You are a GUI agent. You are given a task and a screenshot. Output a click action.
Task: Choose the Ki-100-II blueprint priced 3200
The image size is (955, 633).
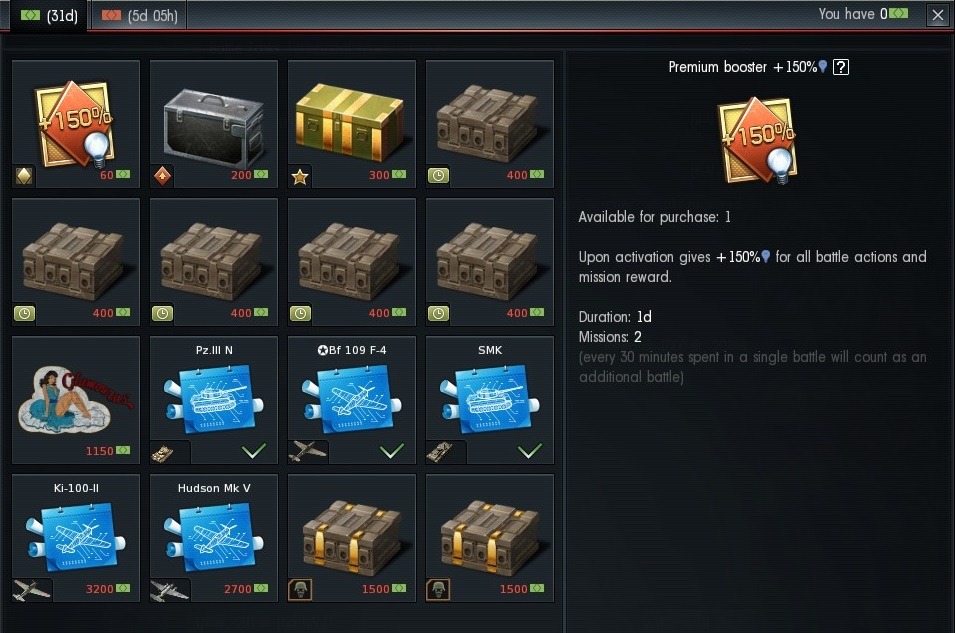pos(76,538)
